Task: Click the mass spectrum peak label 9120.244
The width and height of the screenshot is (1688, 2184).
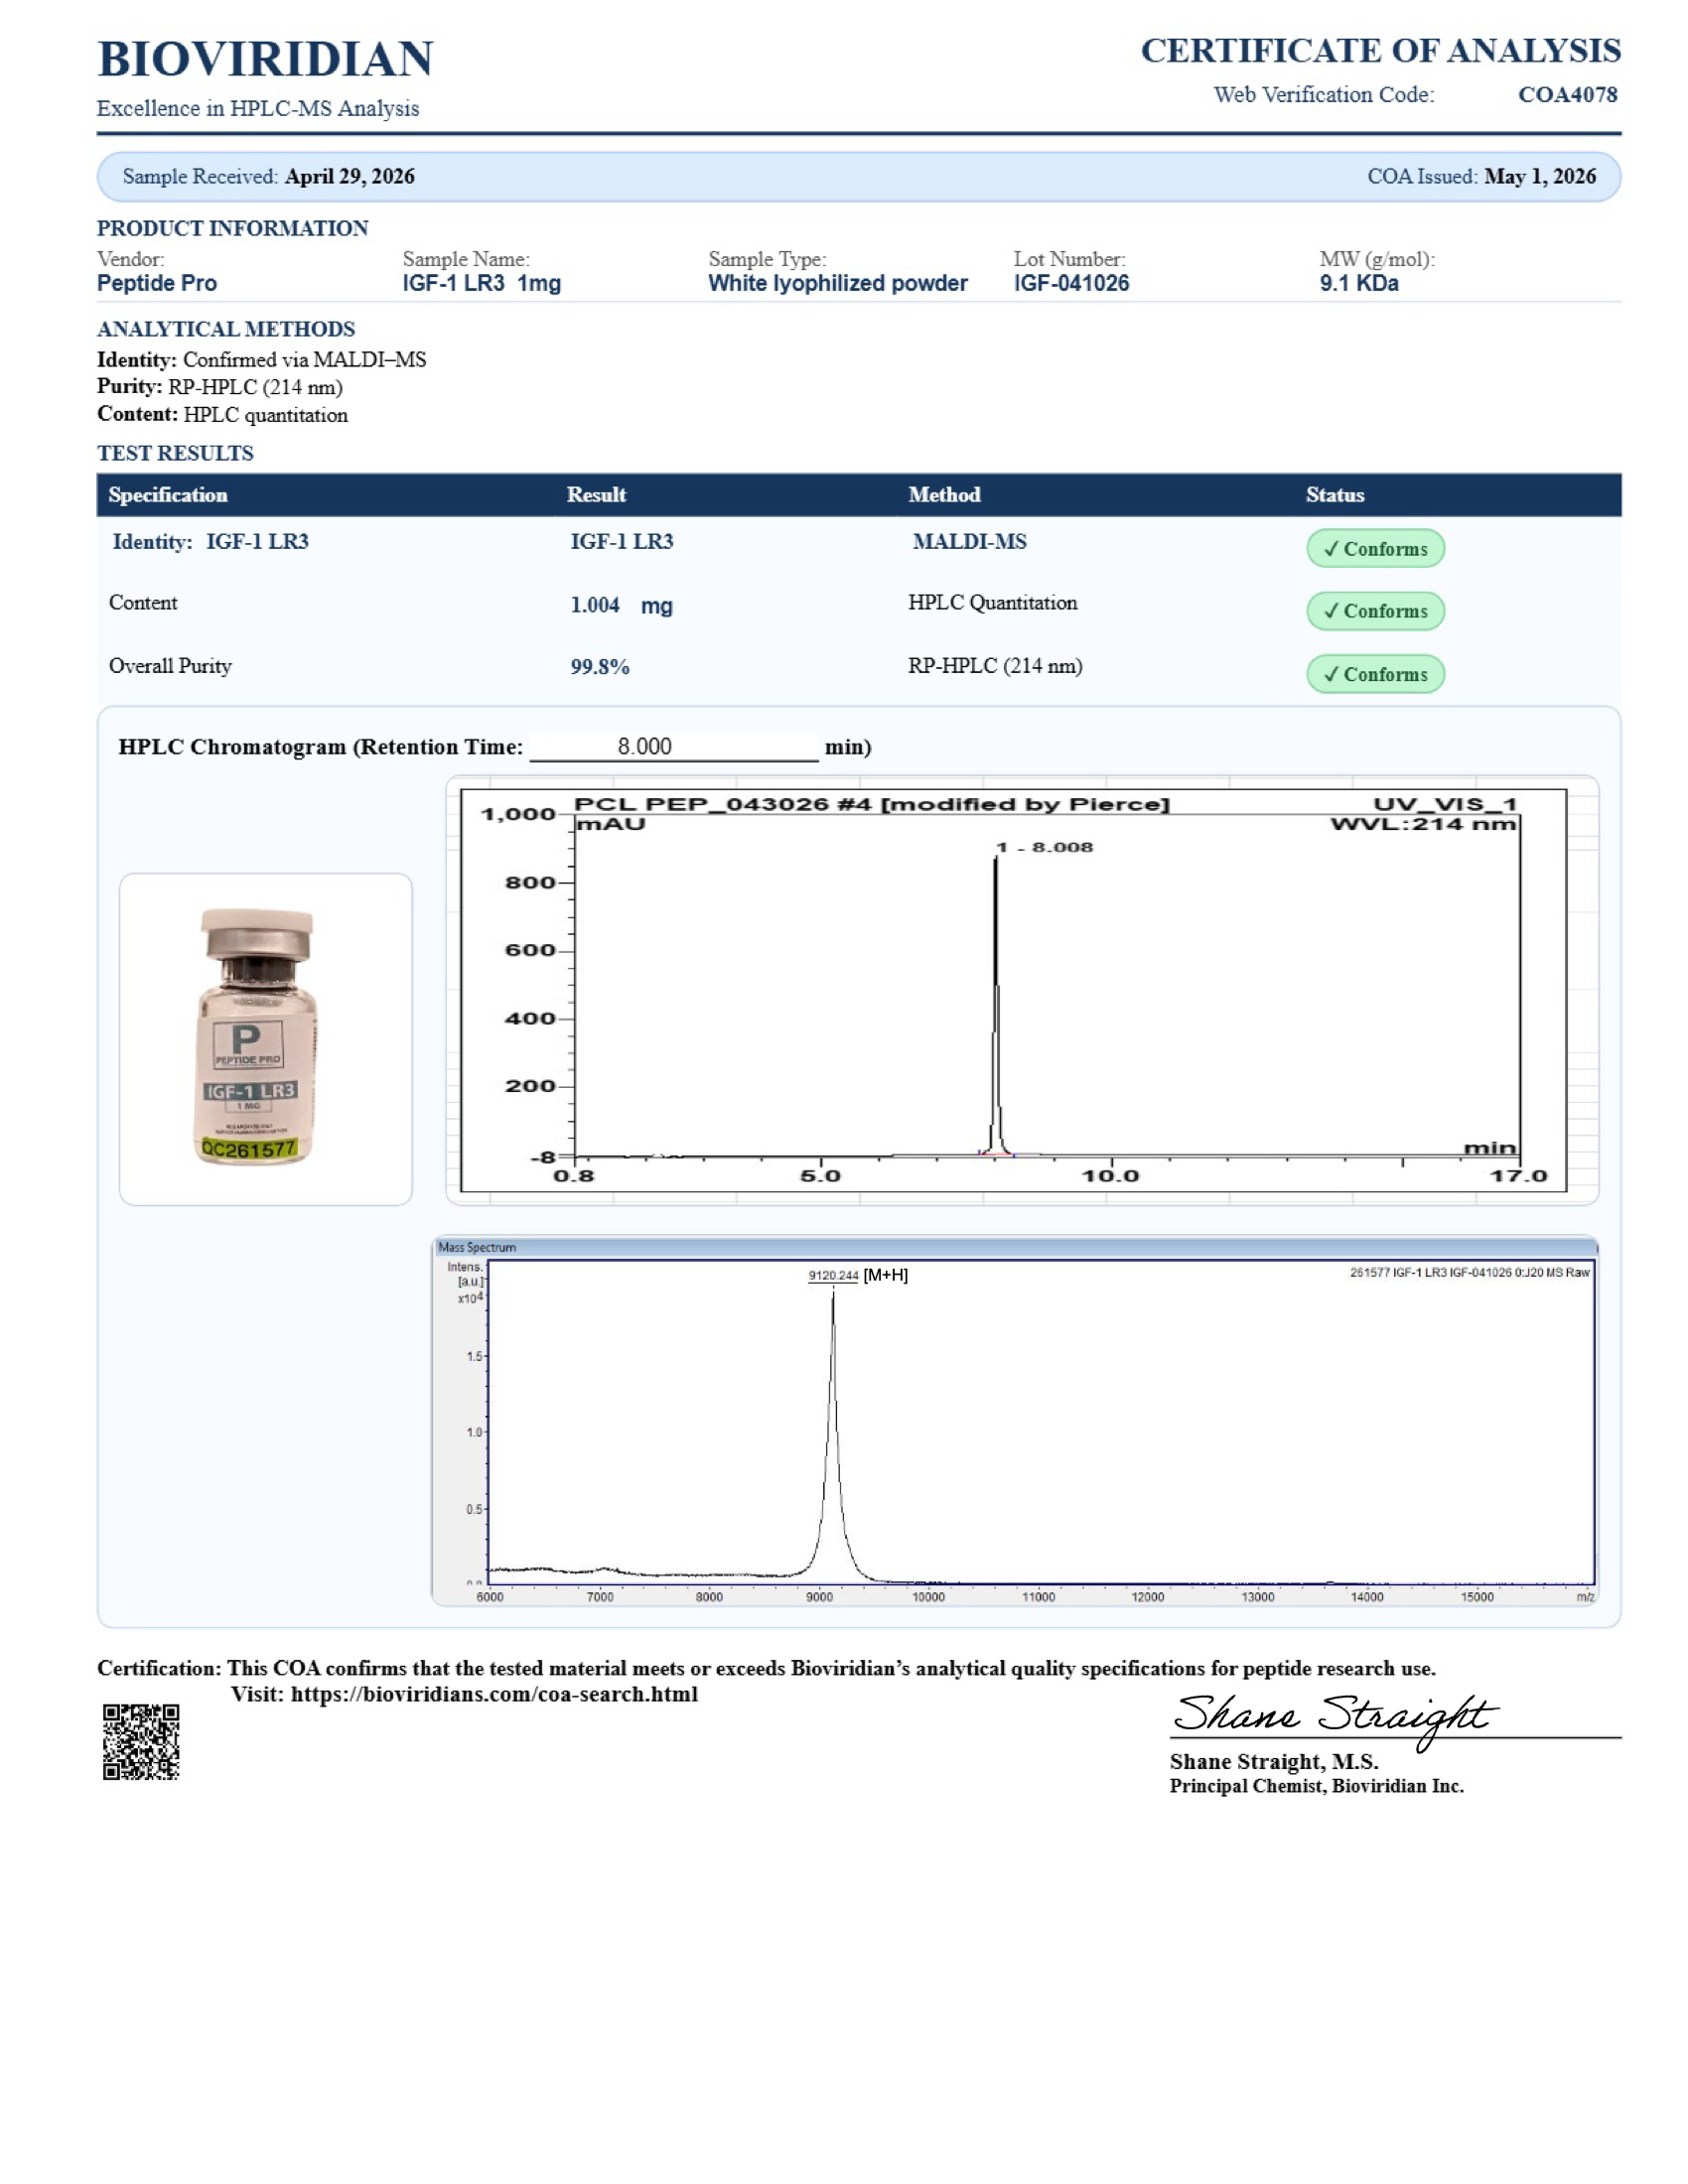Action: click(833, 1275)
